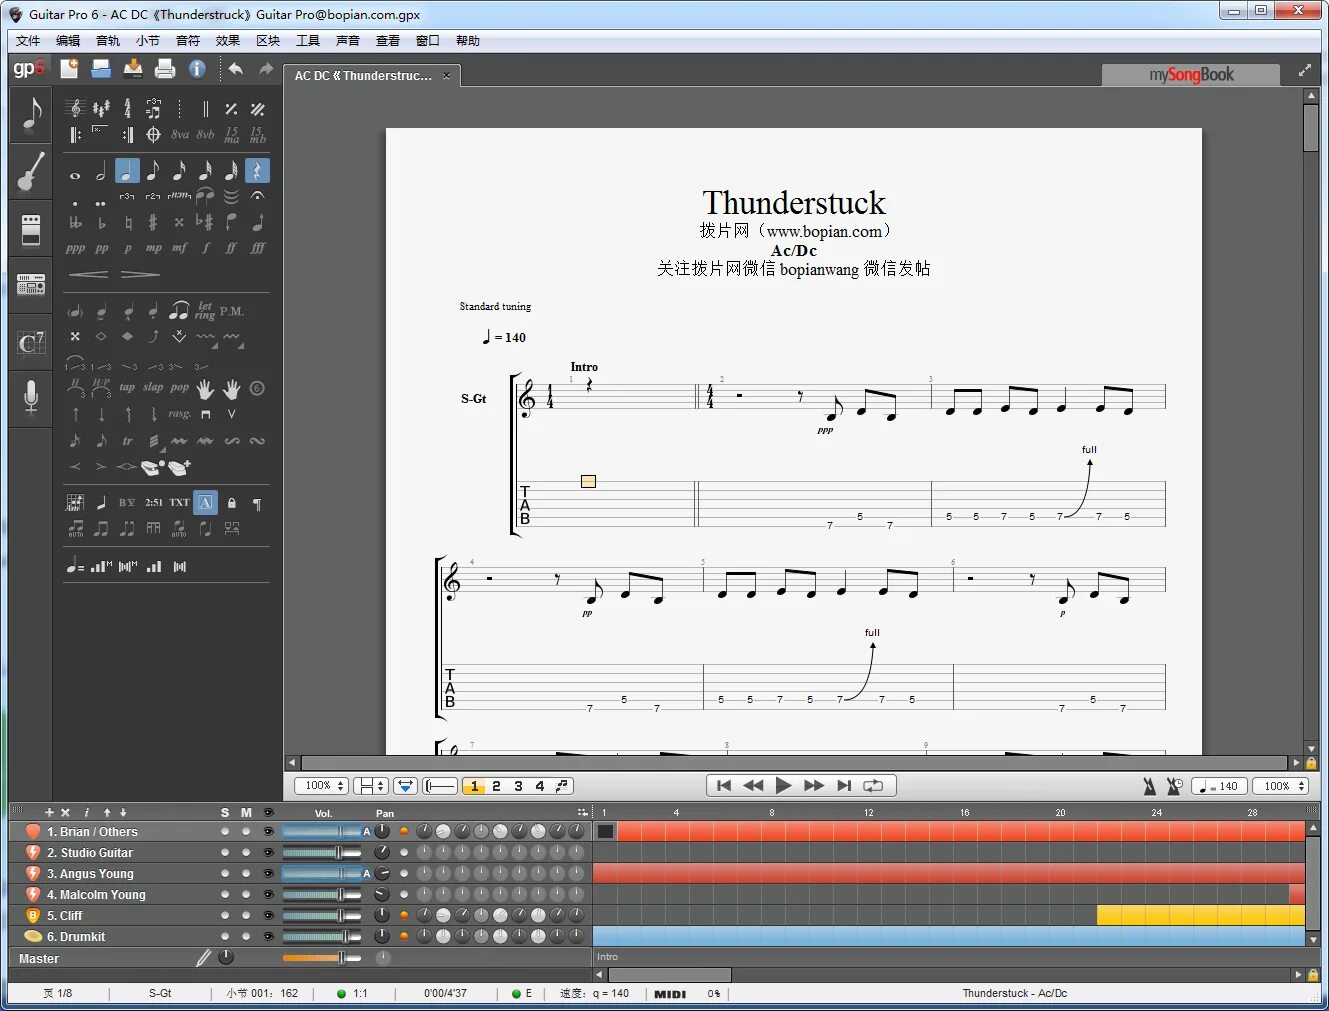Image resolution: width=1329 pixels, height=1011 pixels.
Task: Apply the let ring effect
Action: click(205, 311)
